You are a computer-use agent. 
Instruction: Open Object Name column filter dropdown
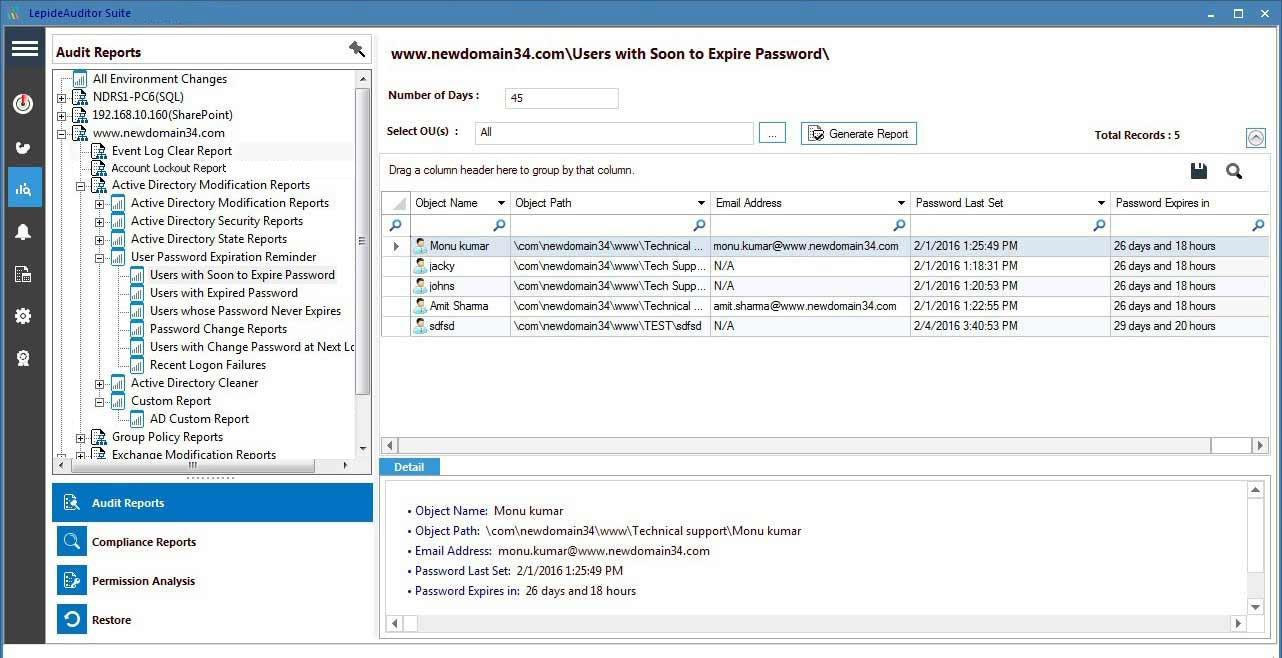pyautogui.click(x=500, y=203)
